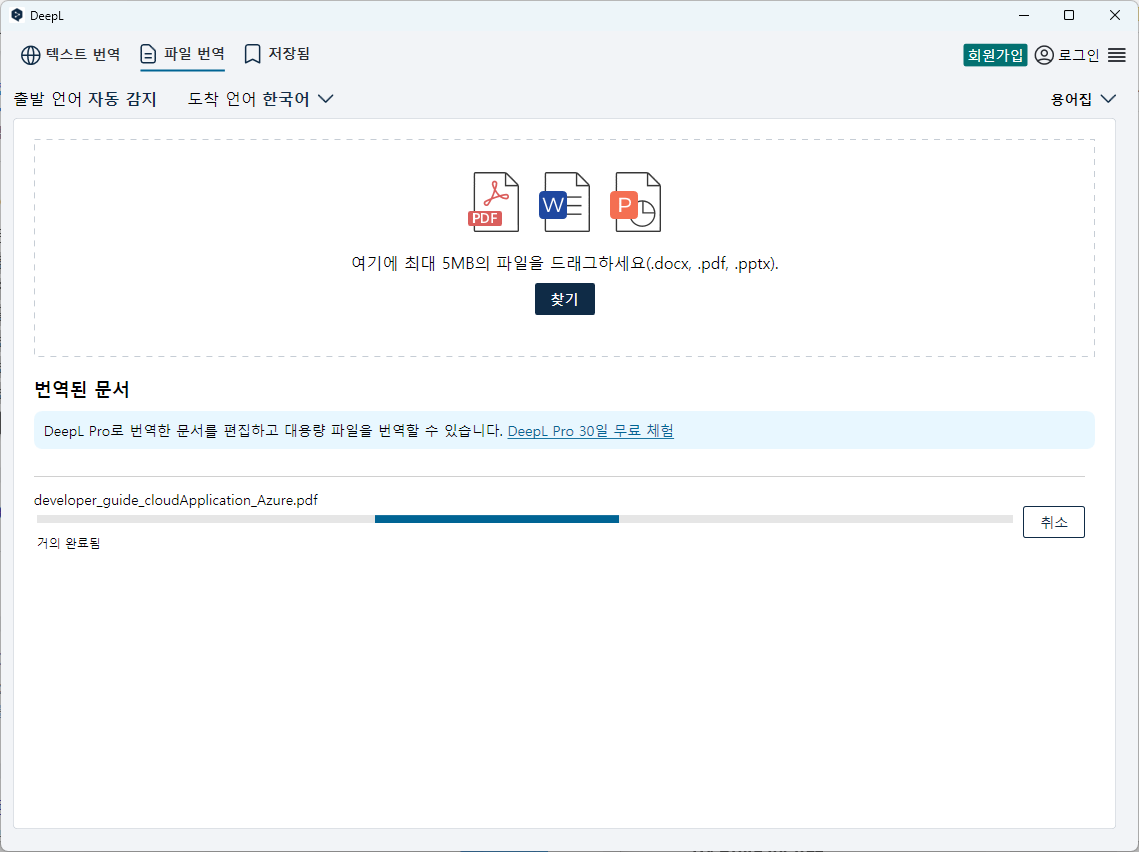Open the 저장됨 tab
This screenshot has height=852, width=1139.
[x=277, y=54]
